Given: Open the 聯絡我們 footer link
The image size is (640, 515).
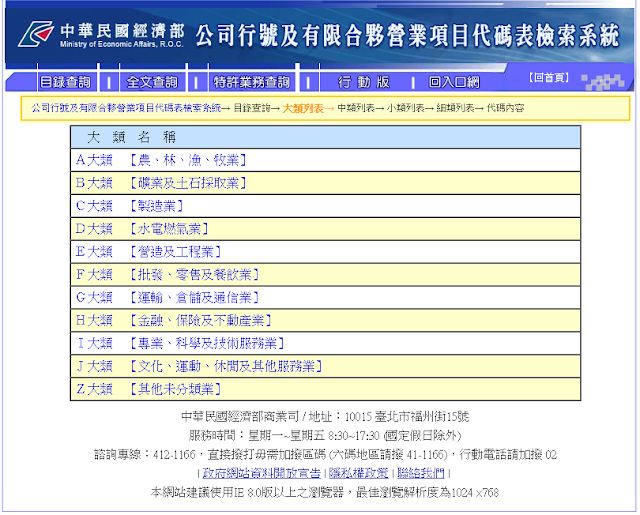Looking at the screenshot, I should point(420,473).
